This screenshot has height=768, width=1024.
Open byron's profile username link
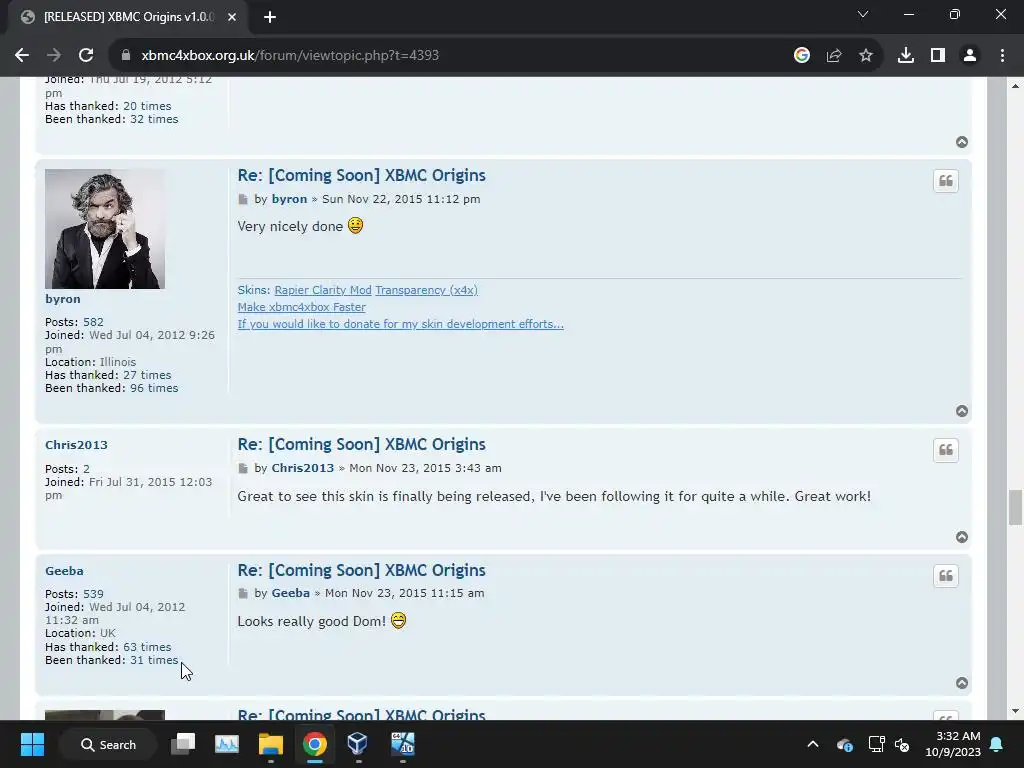(x=63, y=299)
